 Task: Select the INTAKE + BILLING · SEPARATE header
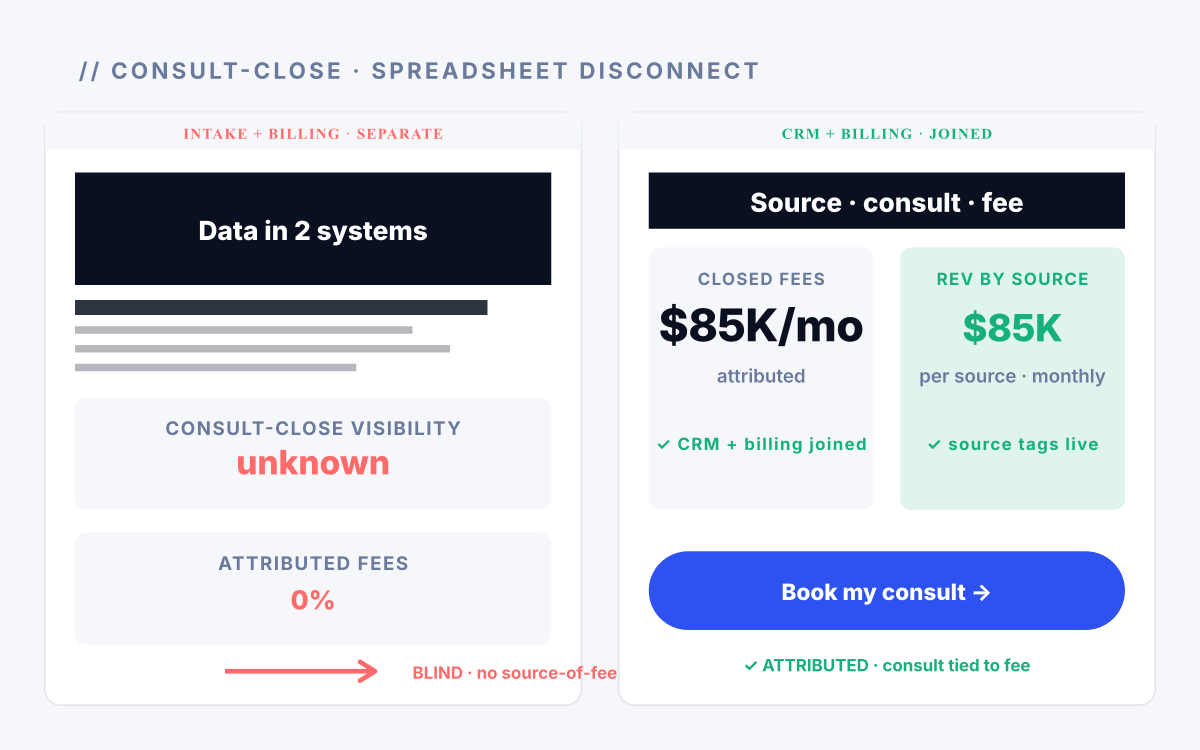tap(313, 134)
